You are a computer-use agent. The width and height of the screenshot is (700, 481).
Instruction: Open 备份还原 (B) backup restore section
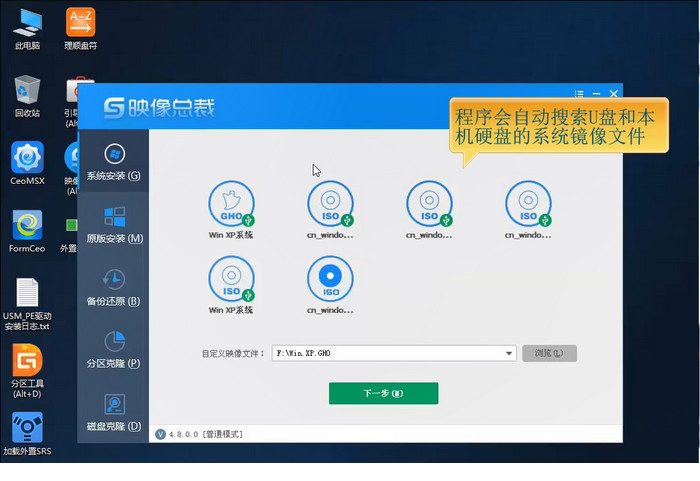[114, 288]
